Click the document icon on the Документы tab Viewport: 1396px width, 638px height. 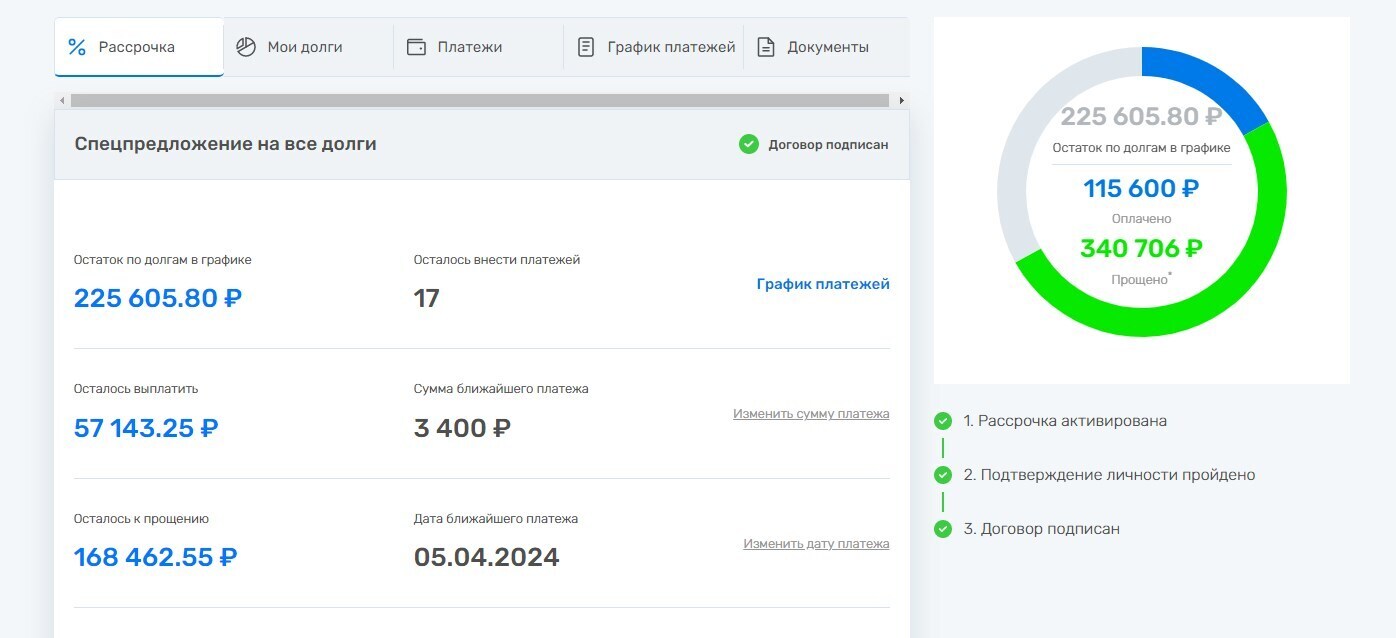765,46
